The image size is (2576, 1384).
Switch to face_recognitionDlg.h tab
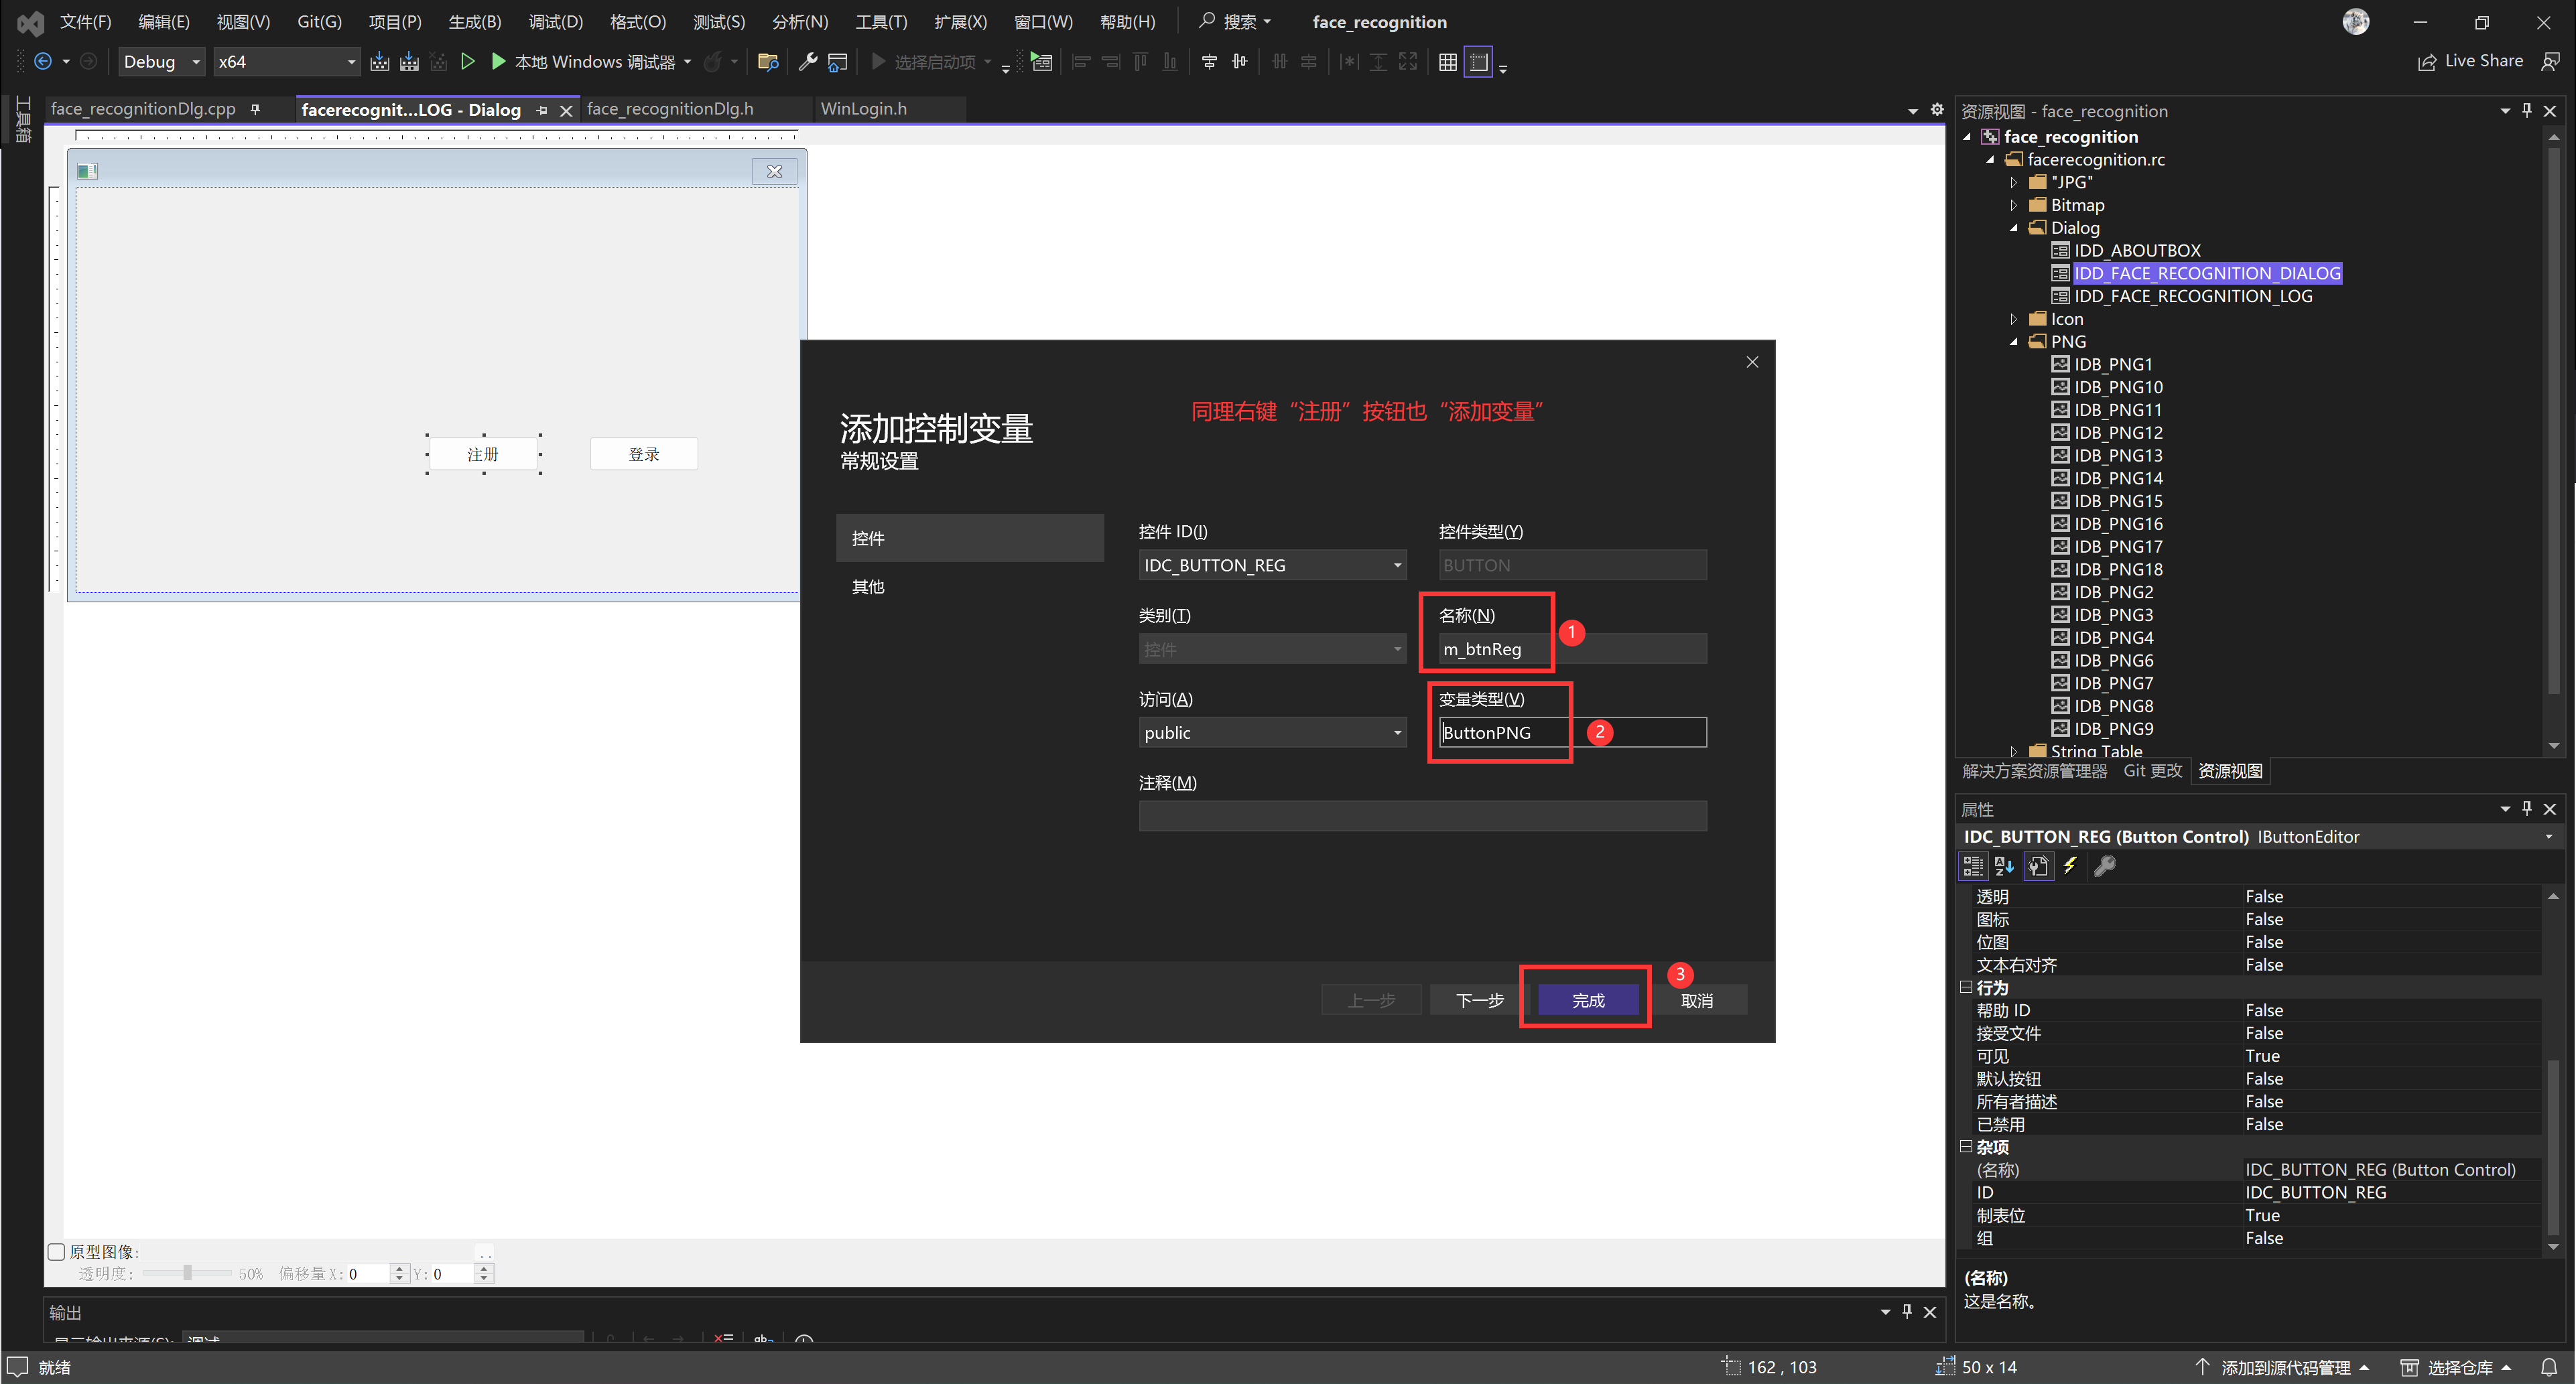pyautogui.click(x=670, y=109)
